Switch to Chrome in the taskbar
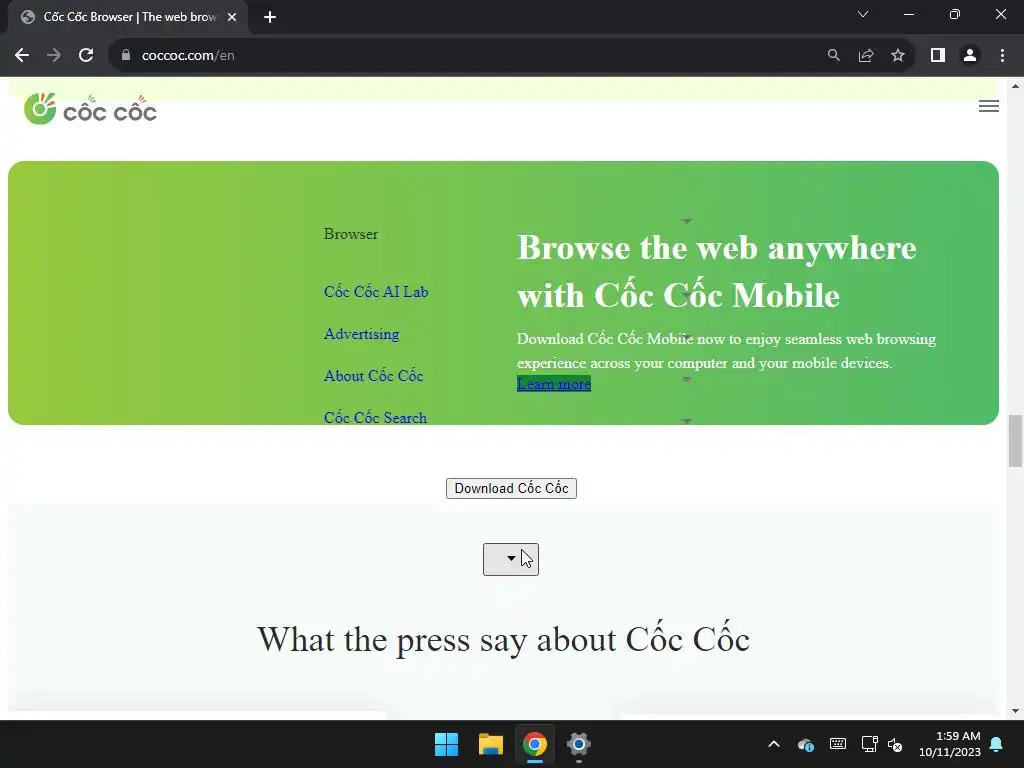 pyautogui.click(x=534, y=744)
